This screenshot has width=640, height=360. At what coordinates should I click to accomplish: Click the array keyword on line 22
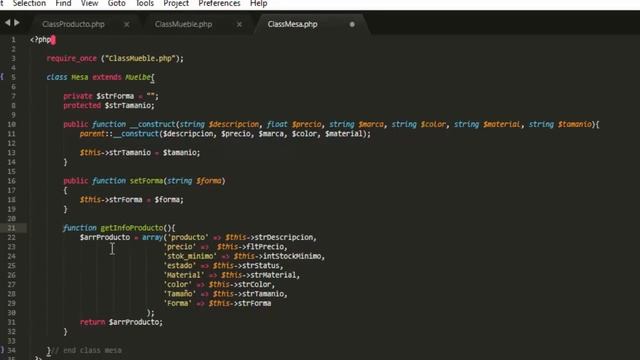[152, 237]
